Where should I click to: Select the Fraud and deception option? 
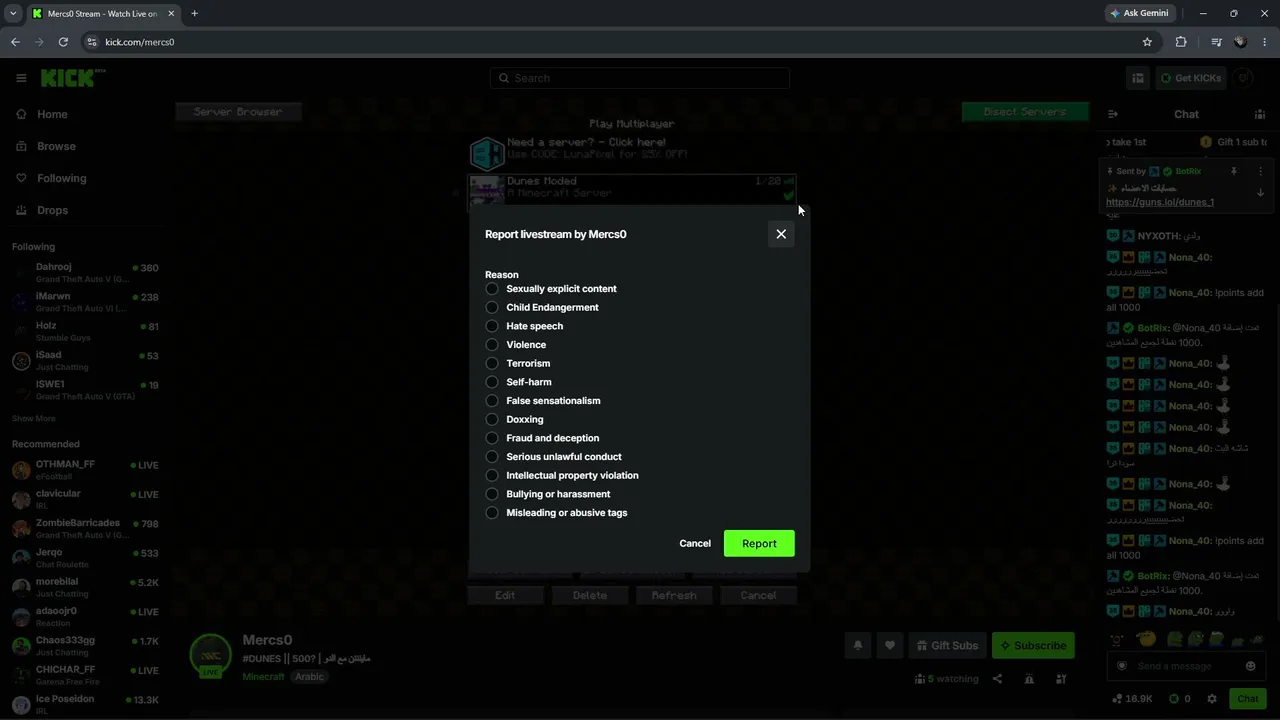coord(492,438)
